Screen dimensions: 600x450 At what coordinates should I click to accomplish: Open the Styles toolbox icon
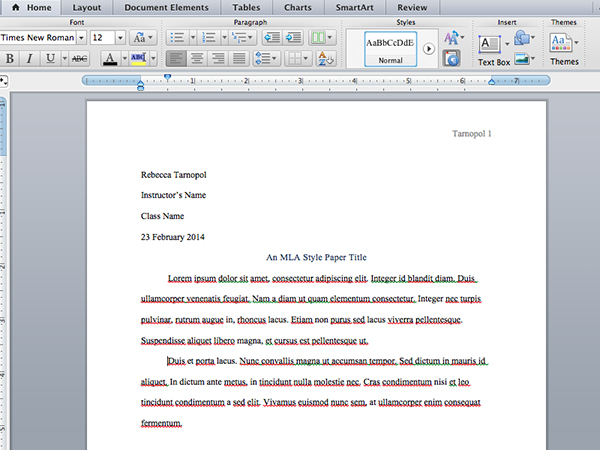[452, 59]
